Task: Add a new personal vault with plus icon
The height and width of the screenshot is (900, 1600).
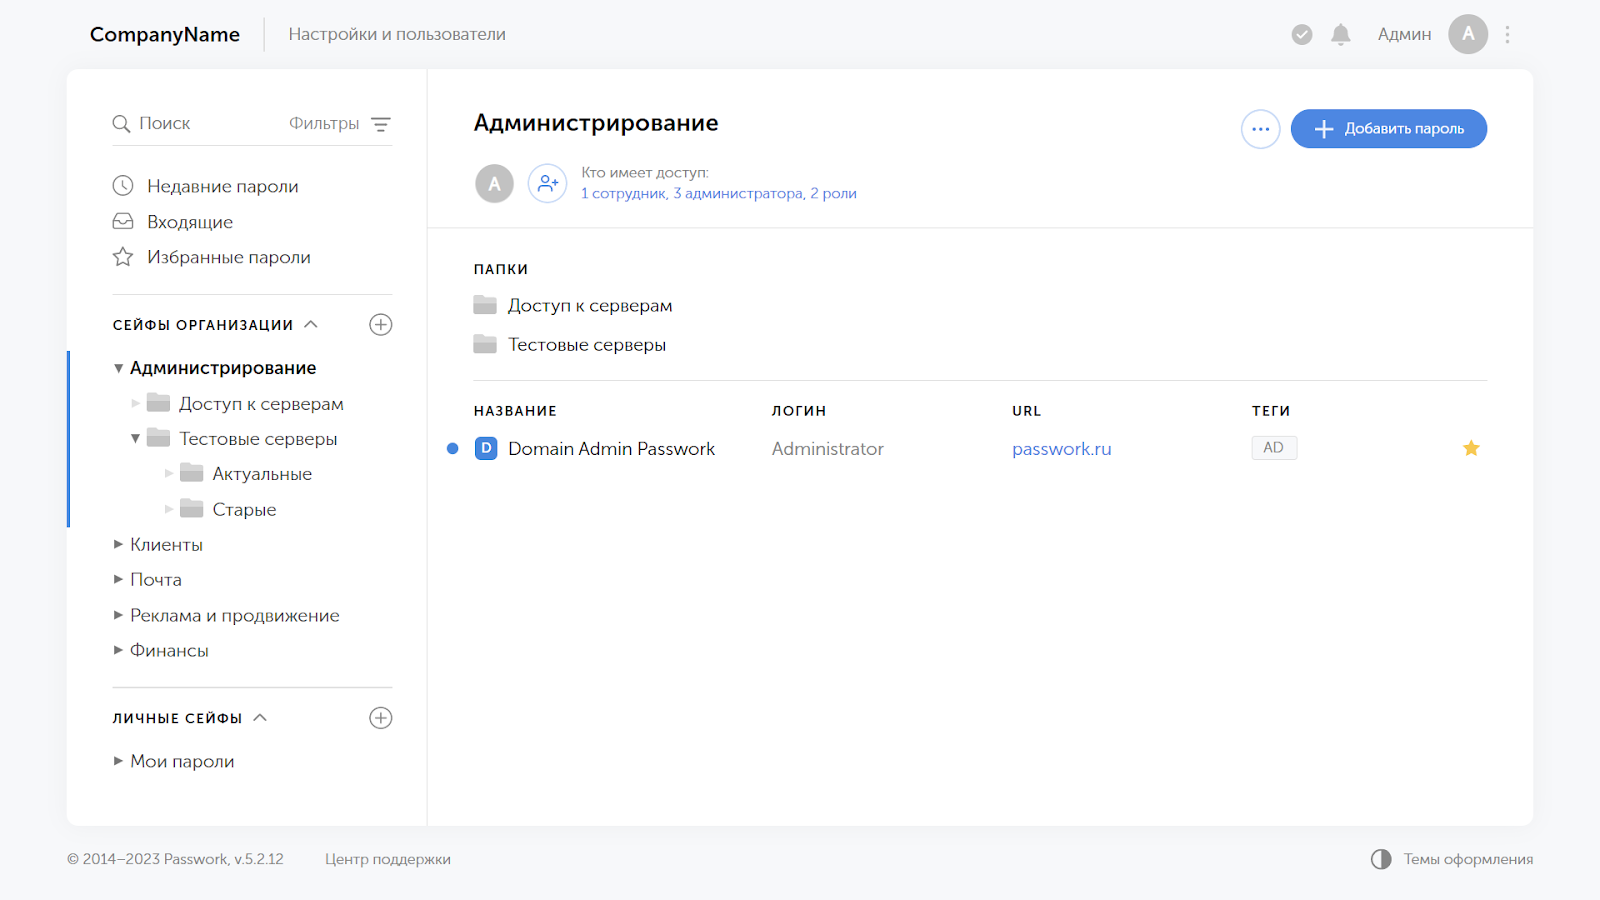Action: click(380, 718)
